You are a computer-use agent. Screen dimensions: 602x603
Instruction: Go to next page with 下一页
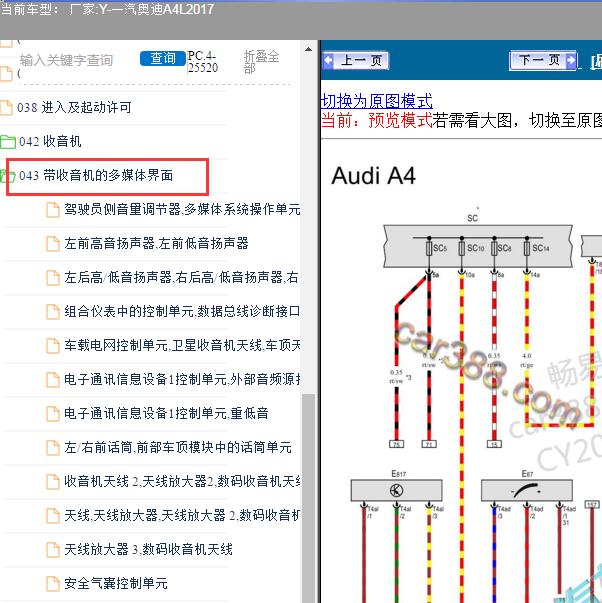click(543, 60)
